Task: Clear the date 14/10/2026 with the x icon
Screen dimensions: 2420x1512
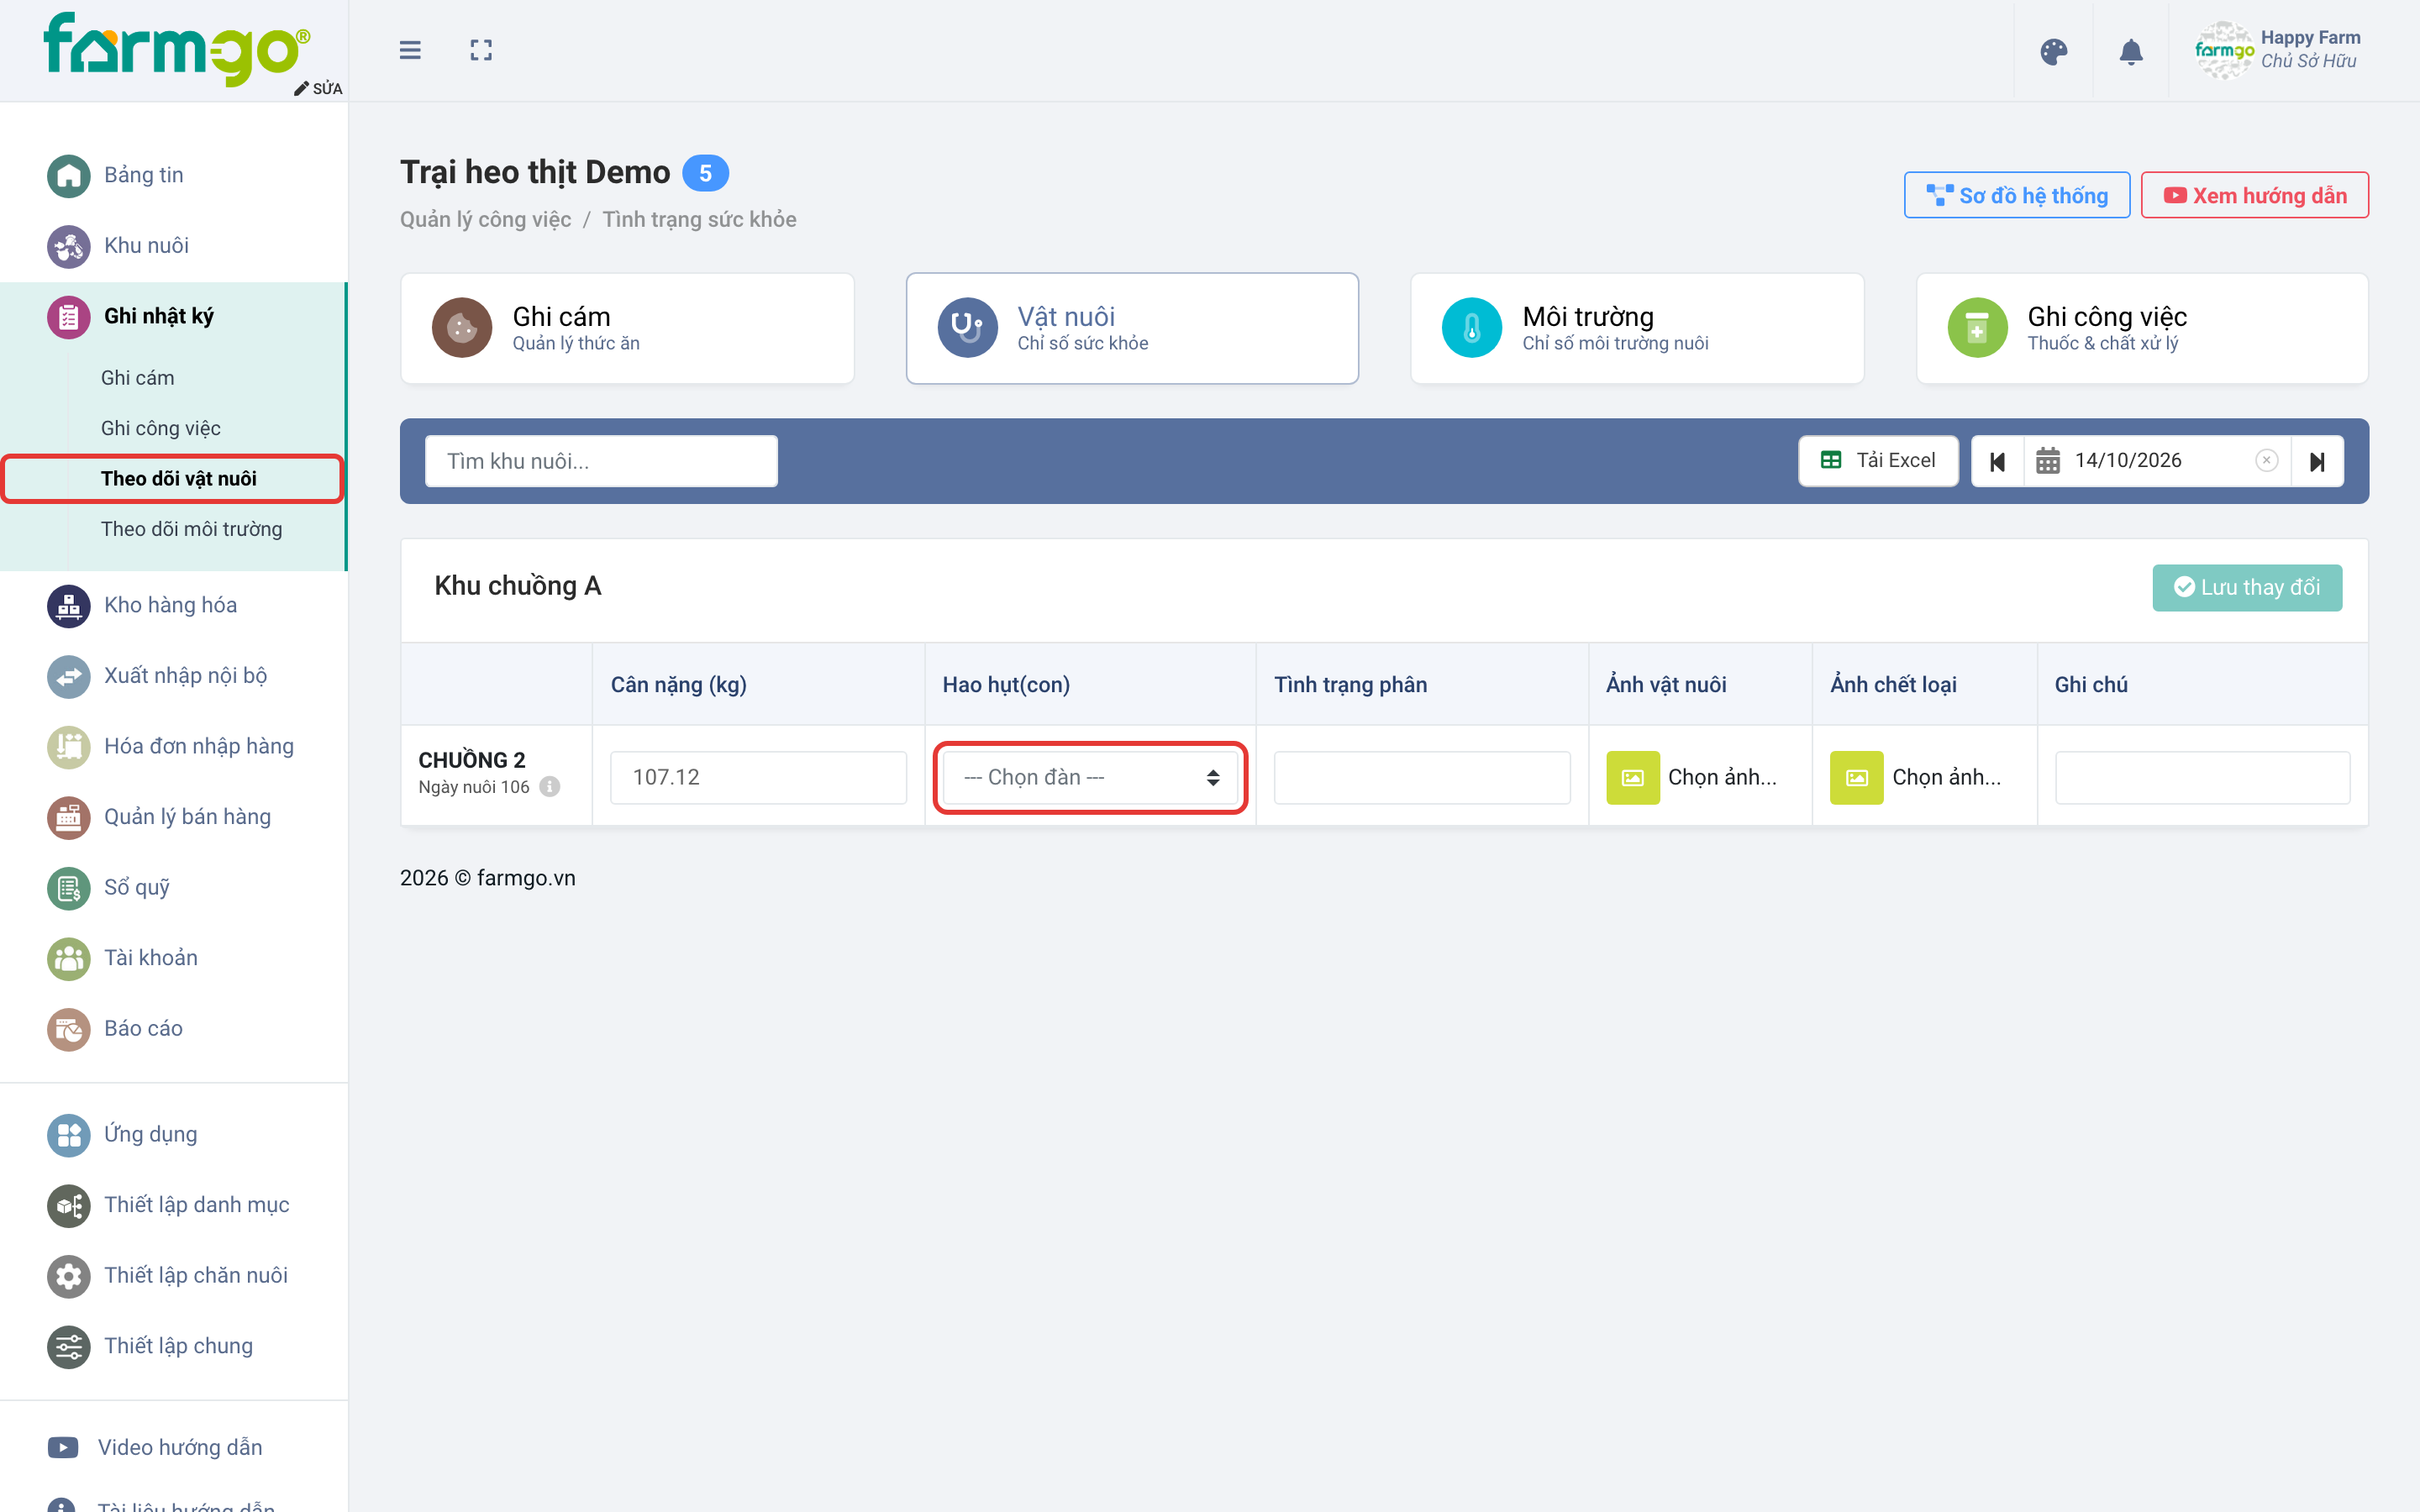Action: tap(2266, 461)
